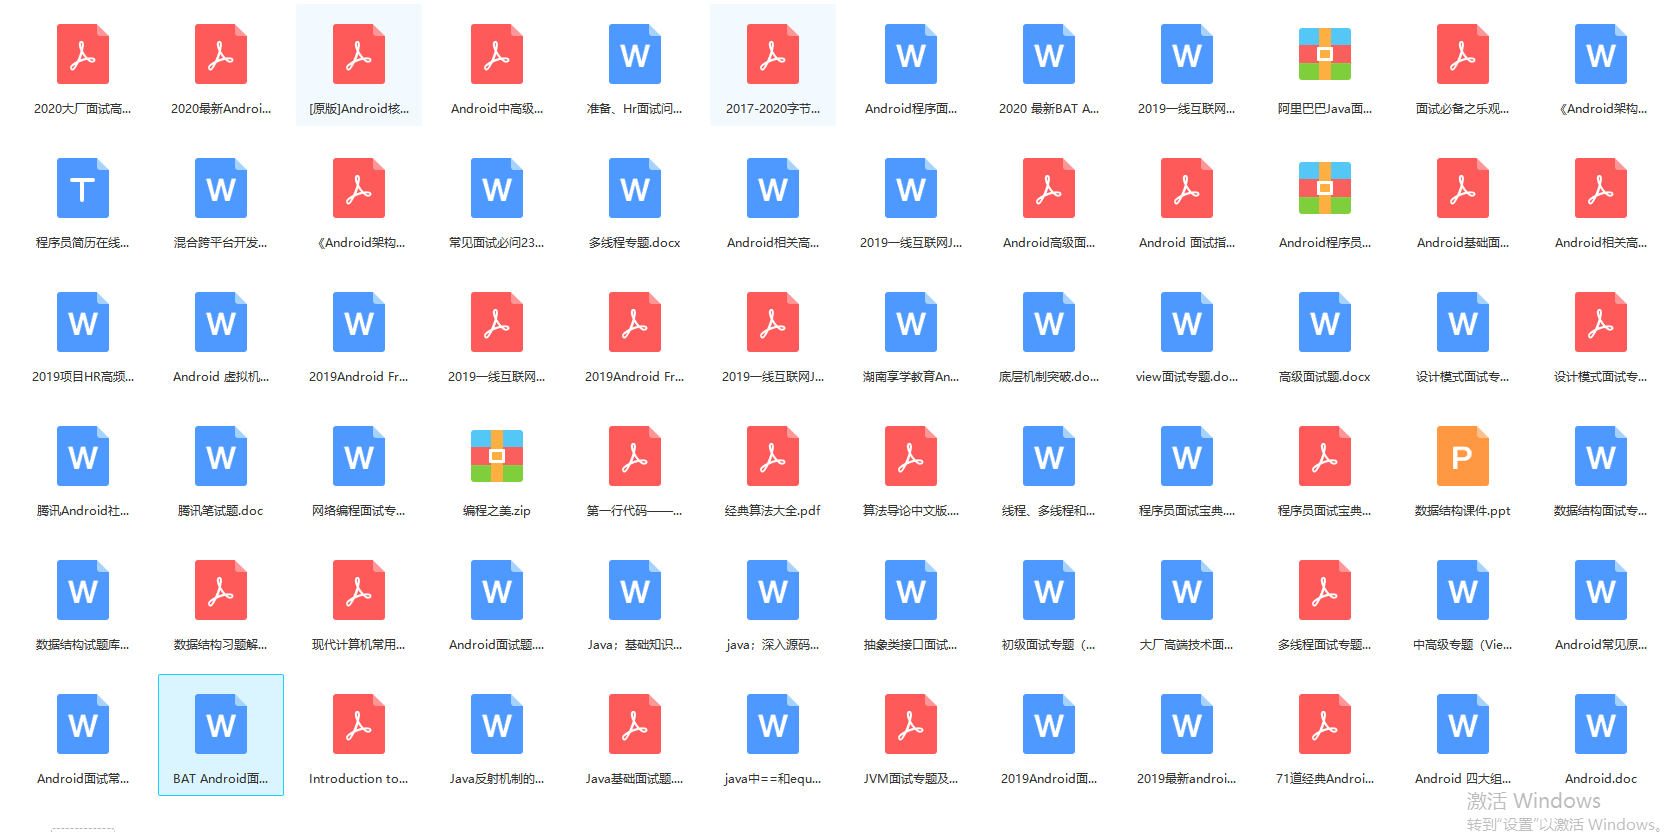Open the 第一行代码 PDF icon
The width and height of the screenshot is (1666, 832).
(635, 456)
